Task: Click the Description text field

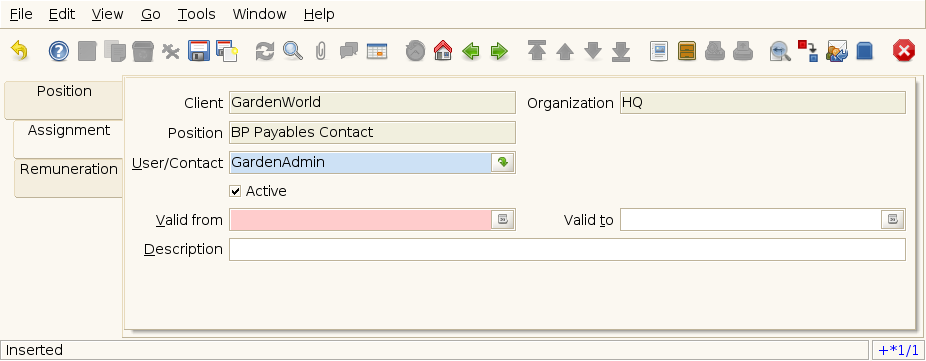Action: (x=567, y=249)
